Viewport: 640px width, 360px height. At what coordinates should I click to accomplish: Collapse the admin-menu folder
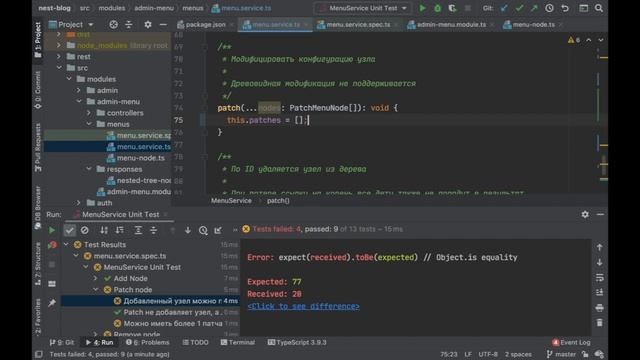click(79, 102)
